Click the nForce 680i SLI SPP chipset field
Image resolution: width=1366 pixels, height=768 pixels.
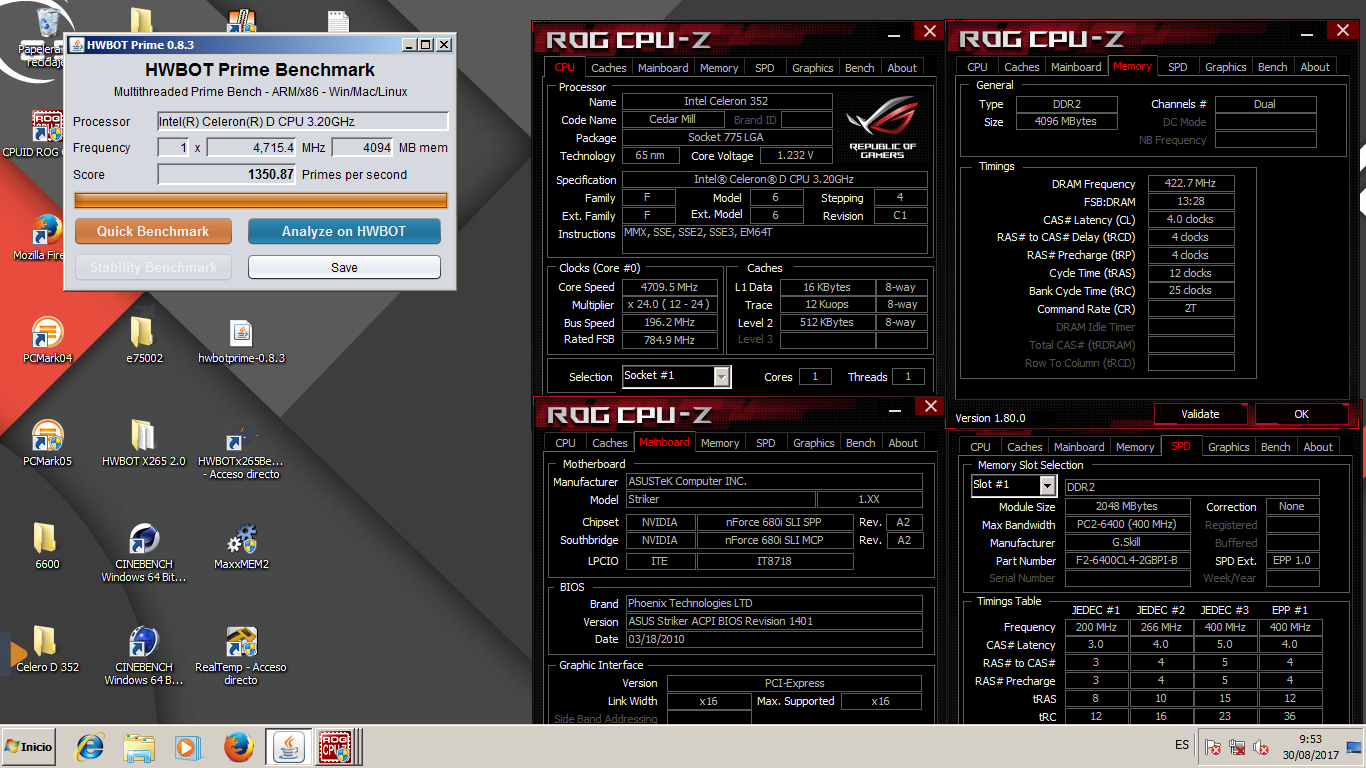pyautogui.click(x=775, y=522)
